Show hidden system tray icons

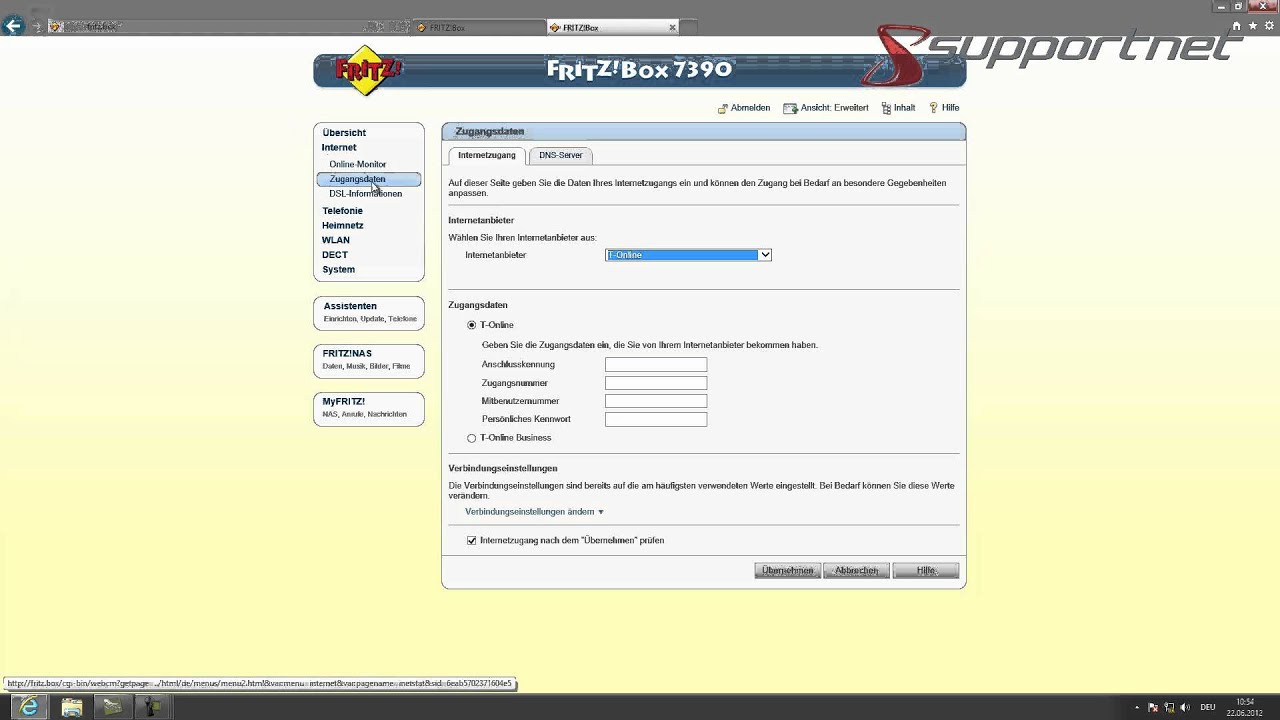1137,707
